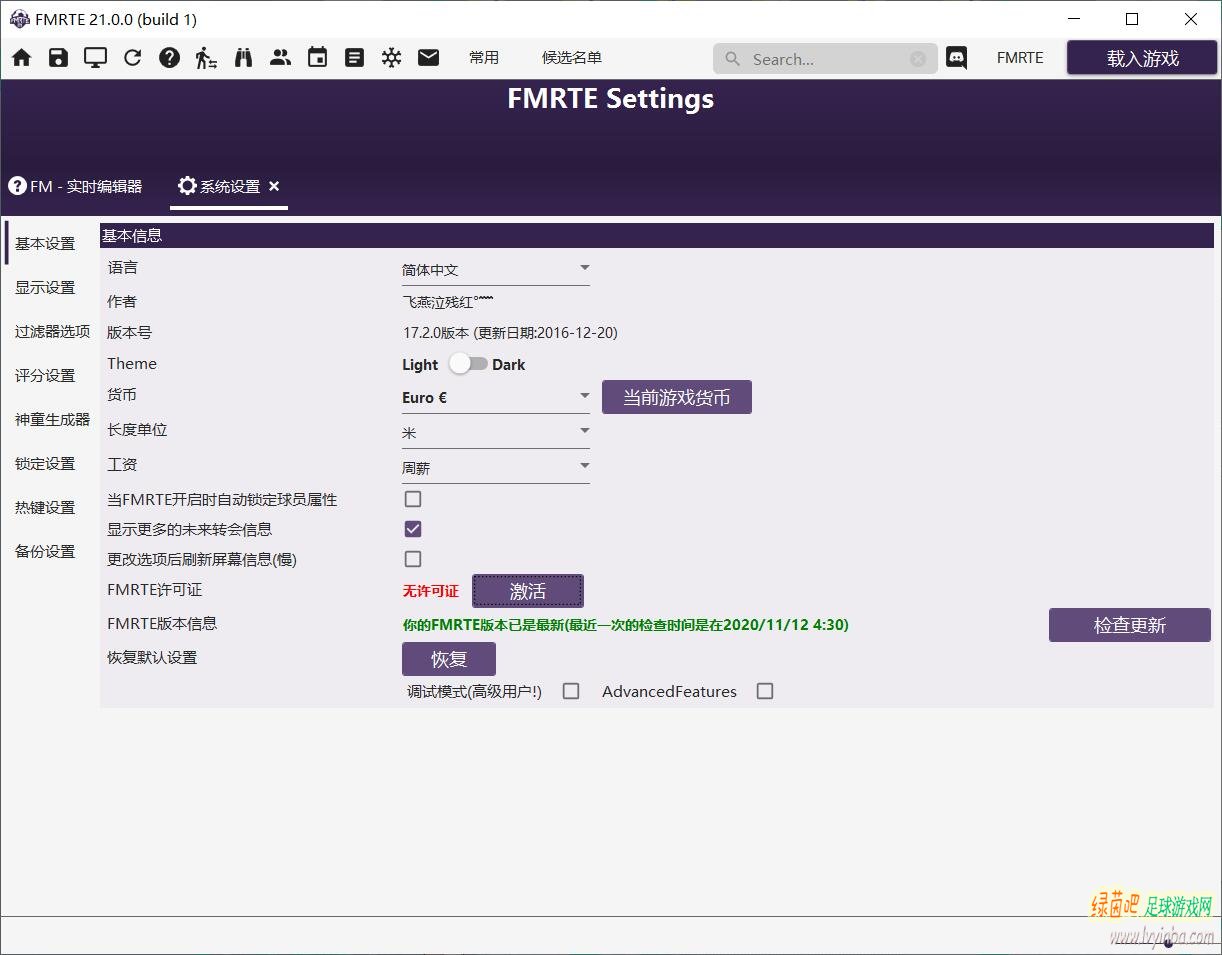1222x955 pixels.
Task: Open 过滤器选项 in the sidebar
Action: [x=52, y=331]
